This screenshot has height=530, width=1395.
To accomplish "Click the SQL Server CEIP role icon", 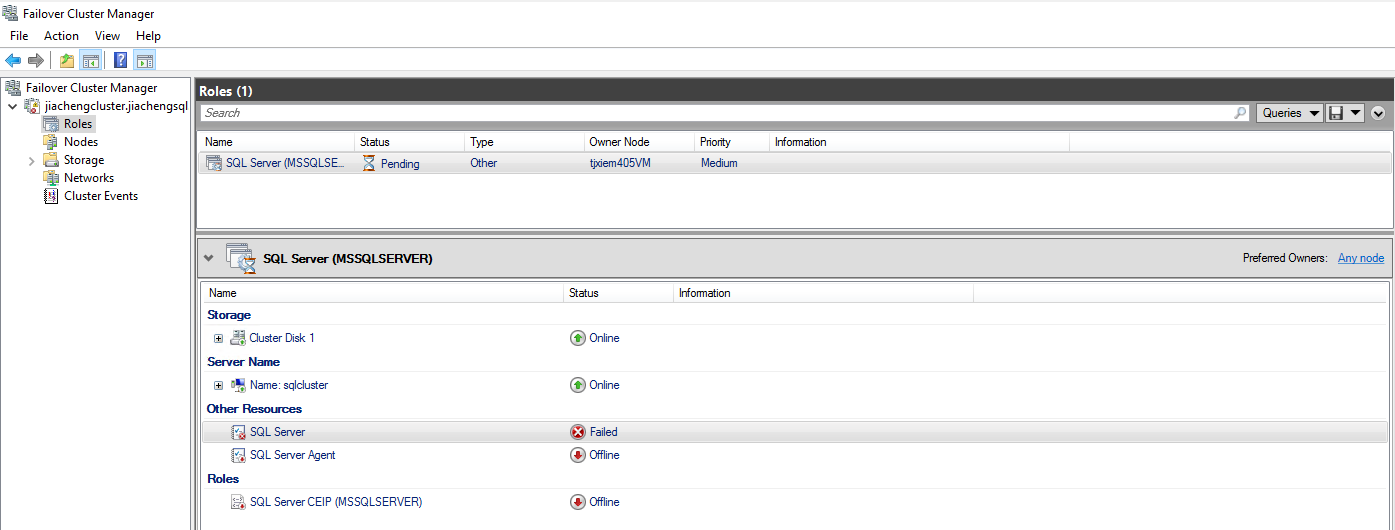I will 239,502.
